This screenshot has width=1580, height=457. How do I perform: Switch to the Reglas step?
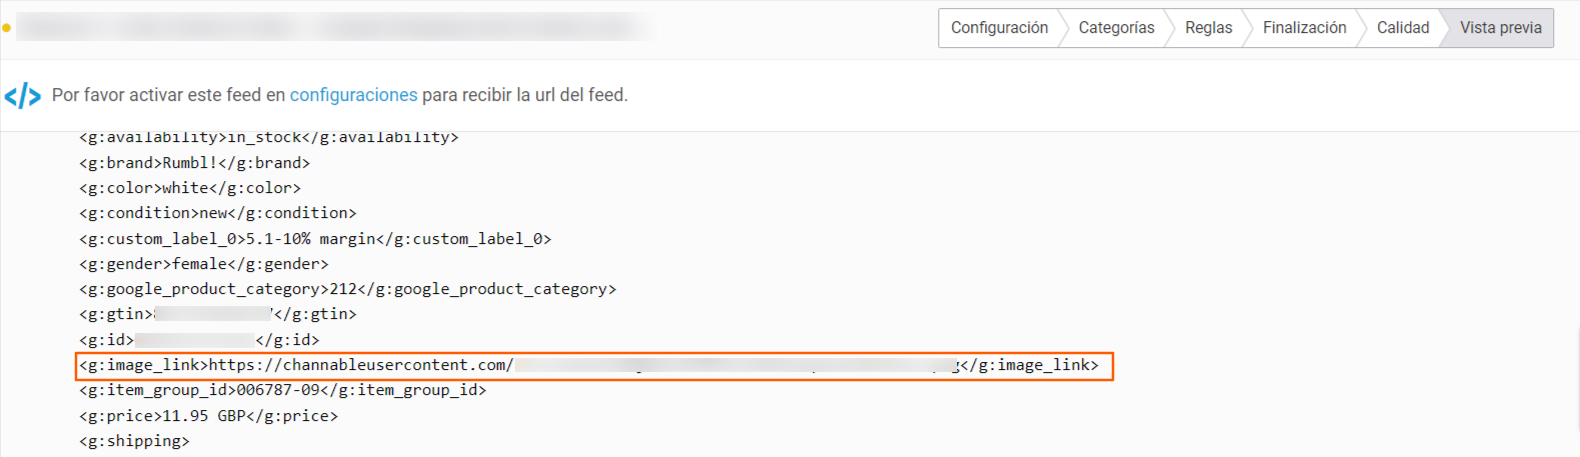point(1208,28)
